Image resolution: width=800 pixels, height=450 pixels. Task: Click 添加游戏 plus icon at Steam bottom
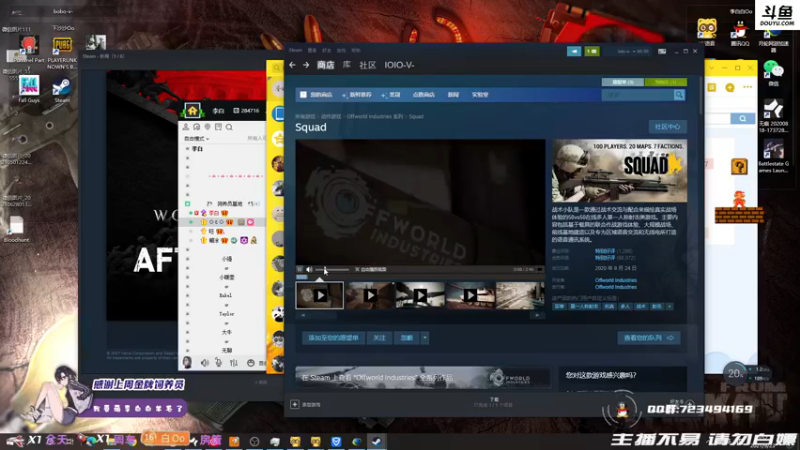pyautogui.click(x=295, y=405)
